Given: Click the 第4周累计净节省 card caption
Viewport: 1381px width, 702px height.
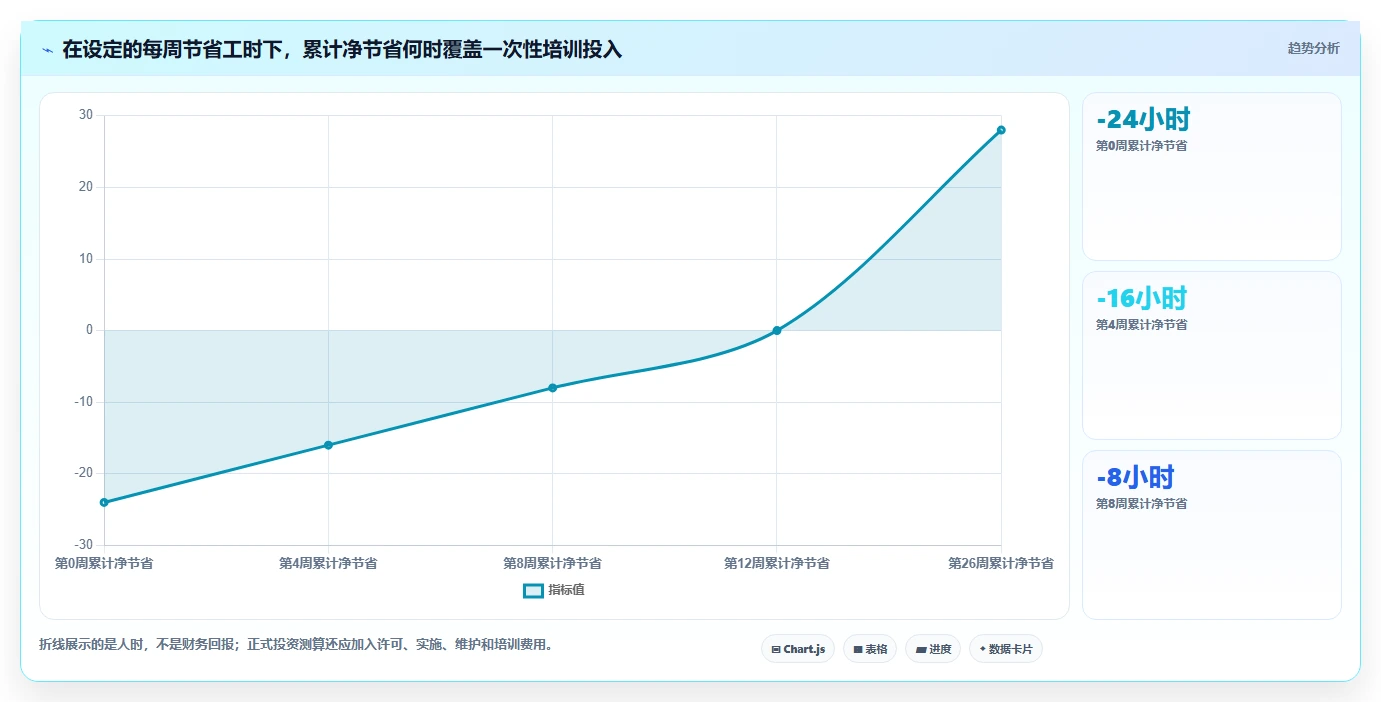Looking at the screenshot, I should click(1141, 325).
